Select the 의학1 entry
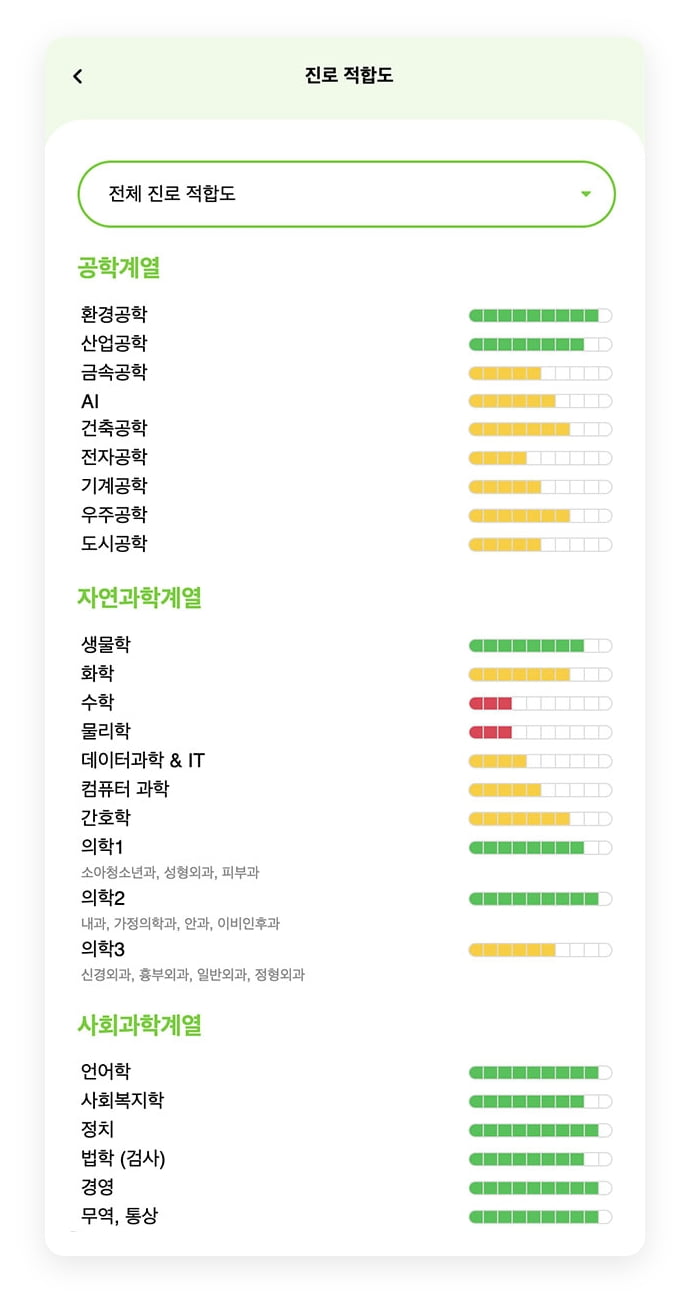 pos(102,845)
